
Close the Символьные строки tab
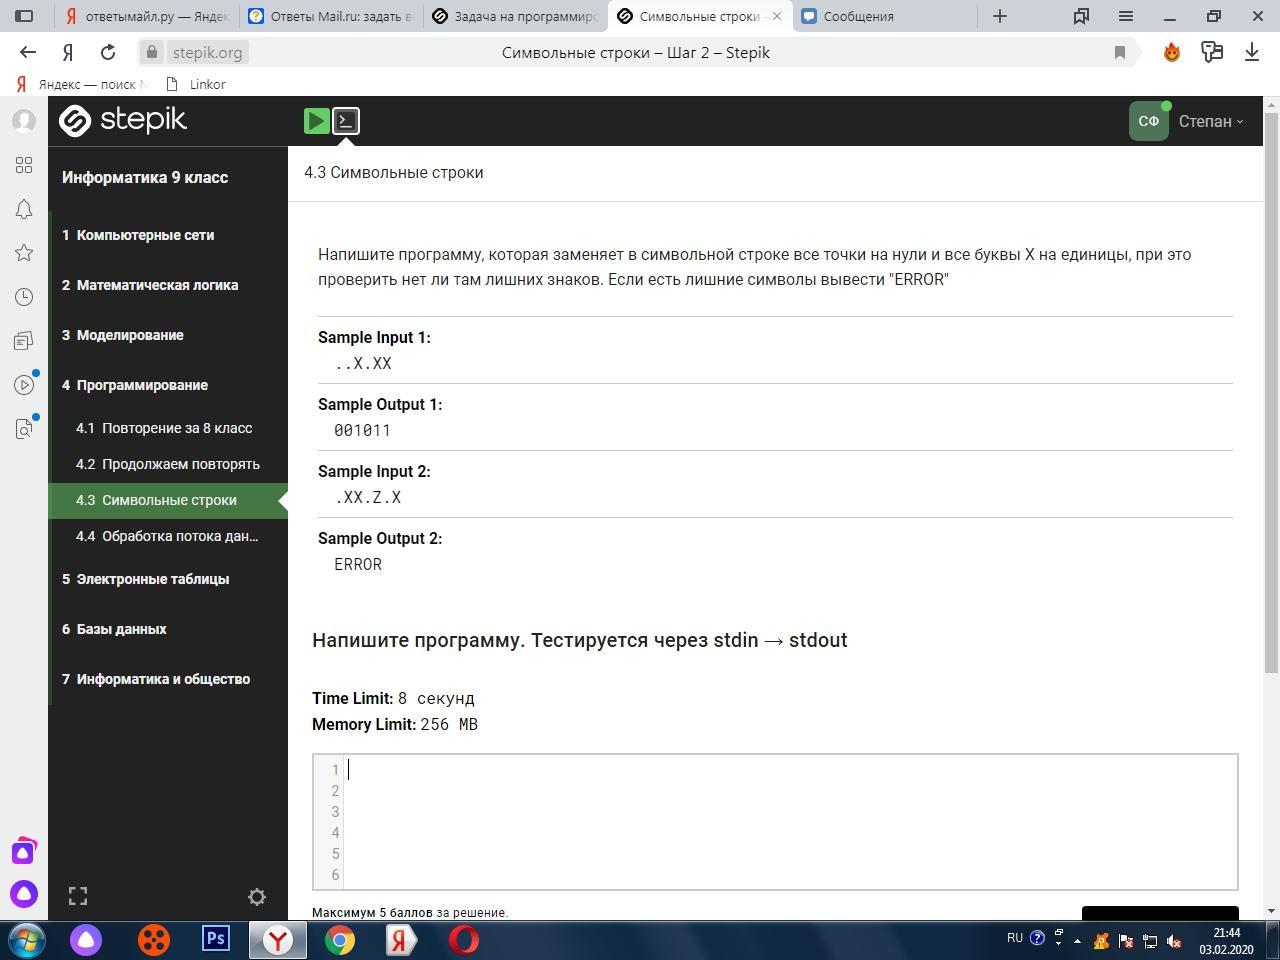[x=777, y=16]
